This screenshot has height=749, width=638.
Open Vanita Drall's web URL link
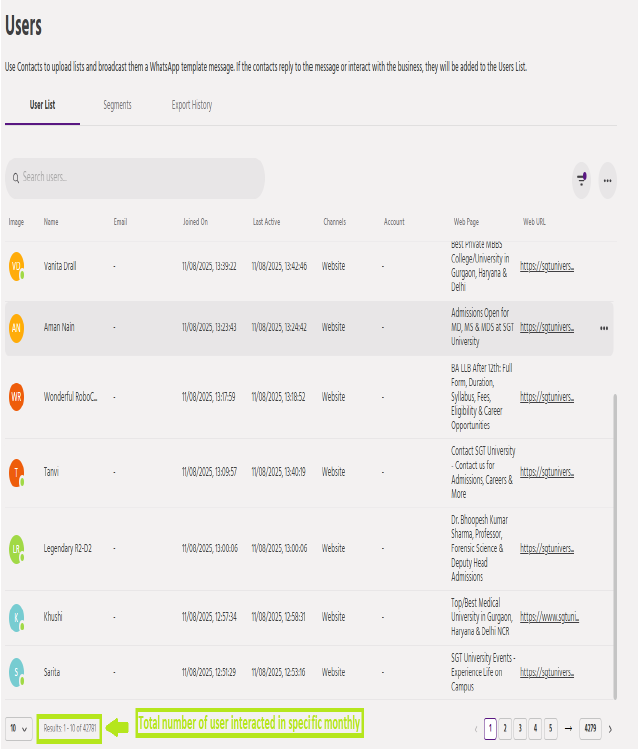(547, 267)
